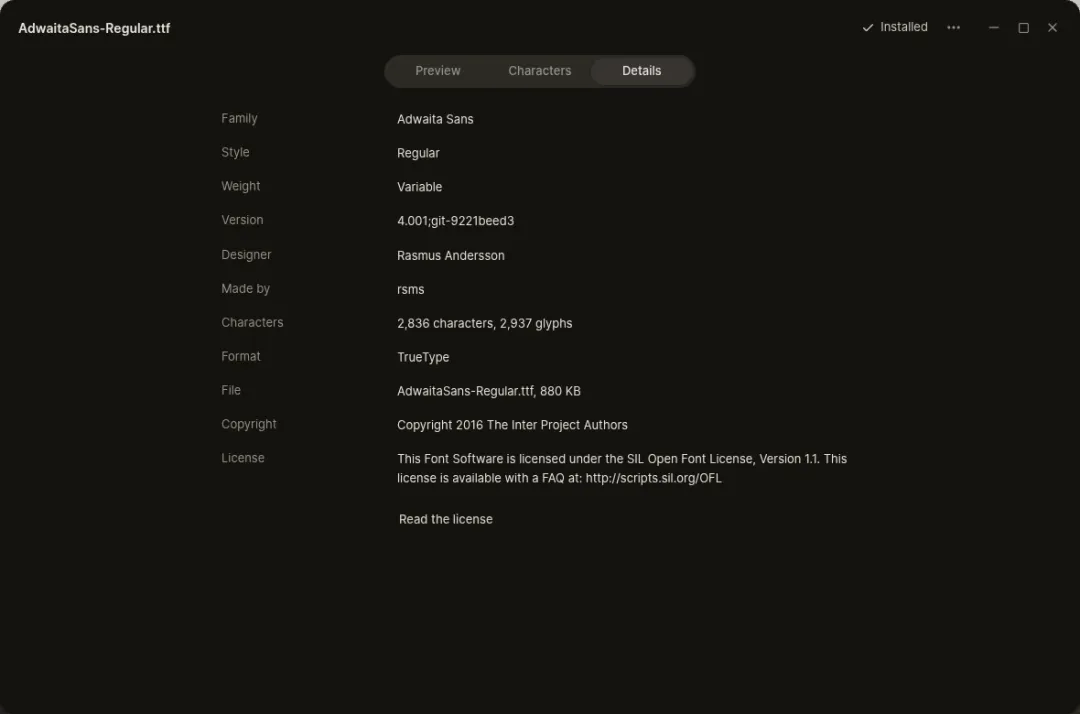The width and height of the screenshot is (1080, 714).
Task: Open the Read the license link
Action: [446, 519]
